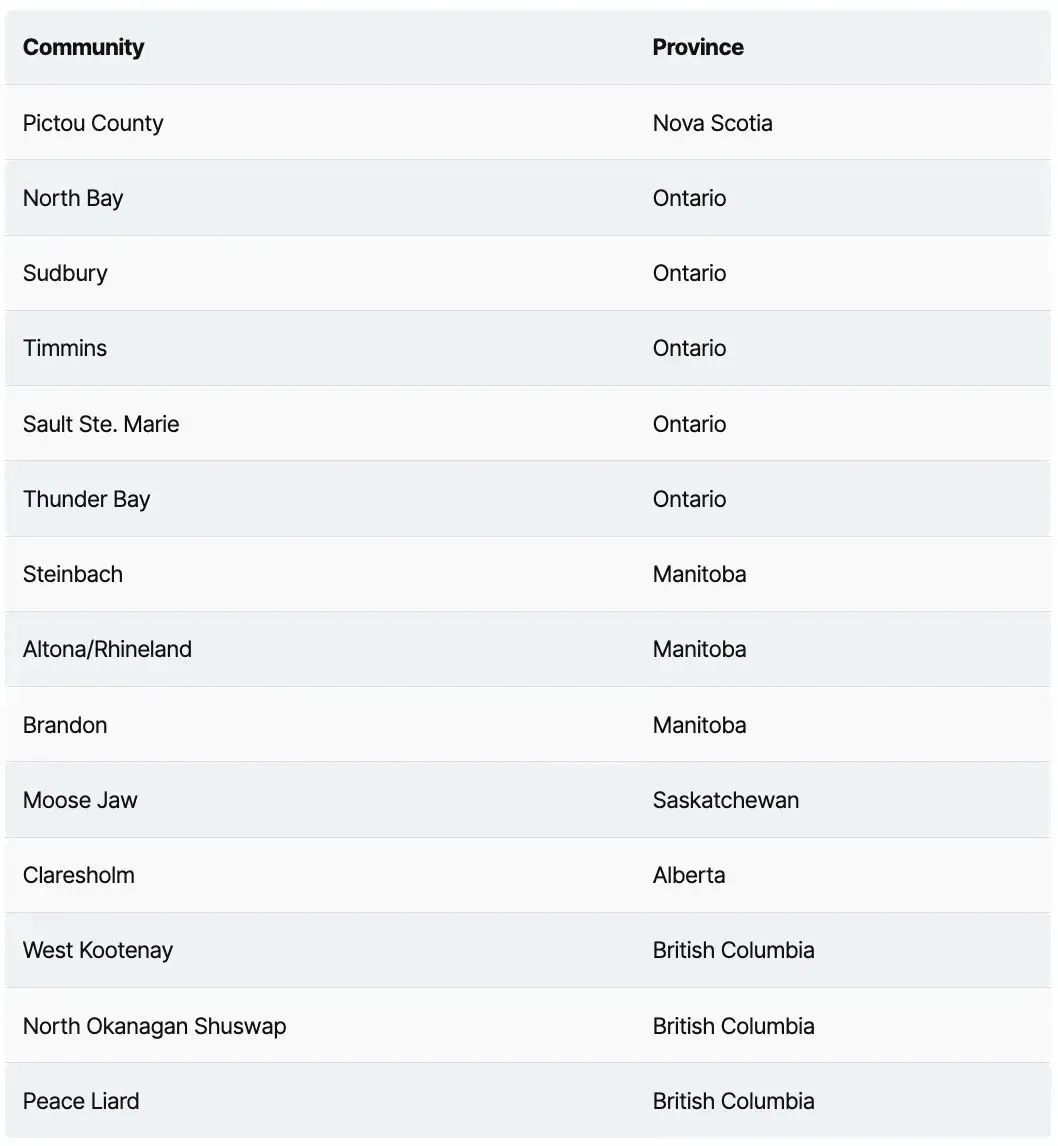Select the Moose Jaw cell

80,800
